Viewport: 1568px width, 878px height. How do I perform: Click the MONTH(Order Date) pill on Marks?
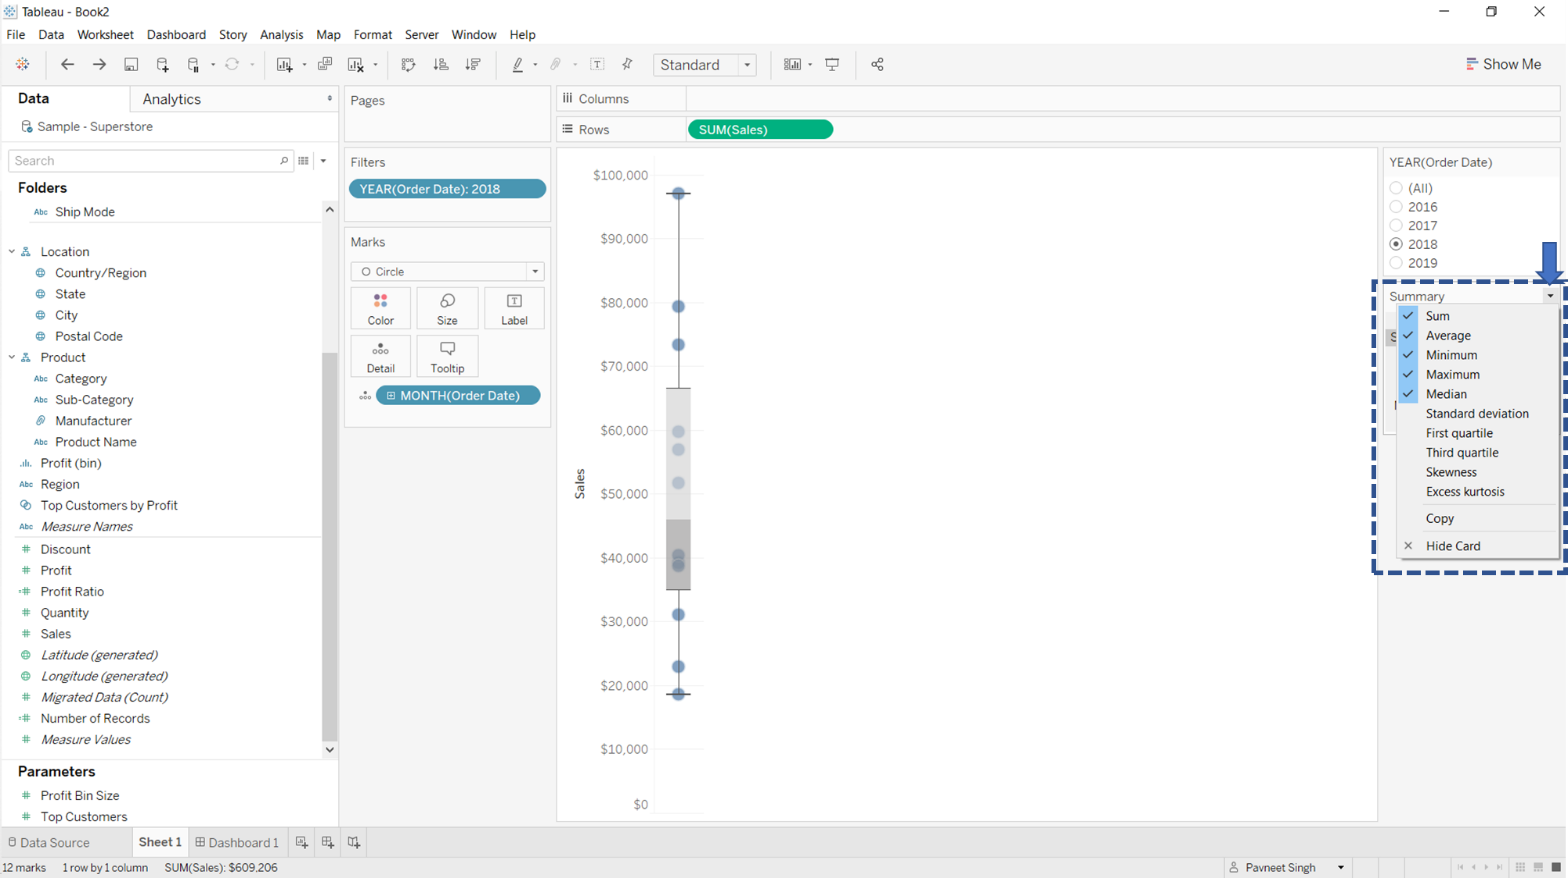click(x=458, y=396)
